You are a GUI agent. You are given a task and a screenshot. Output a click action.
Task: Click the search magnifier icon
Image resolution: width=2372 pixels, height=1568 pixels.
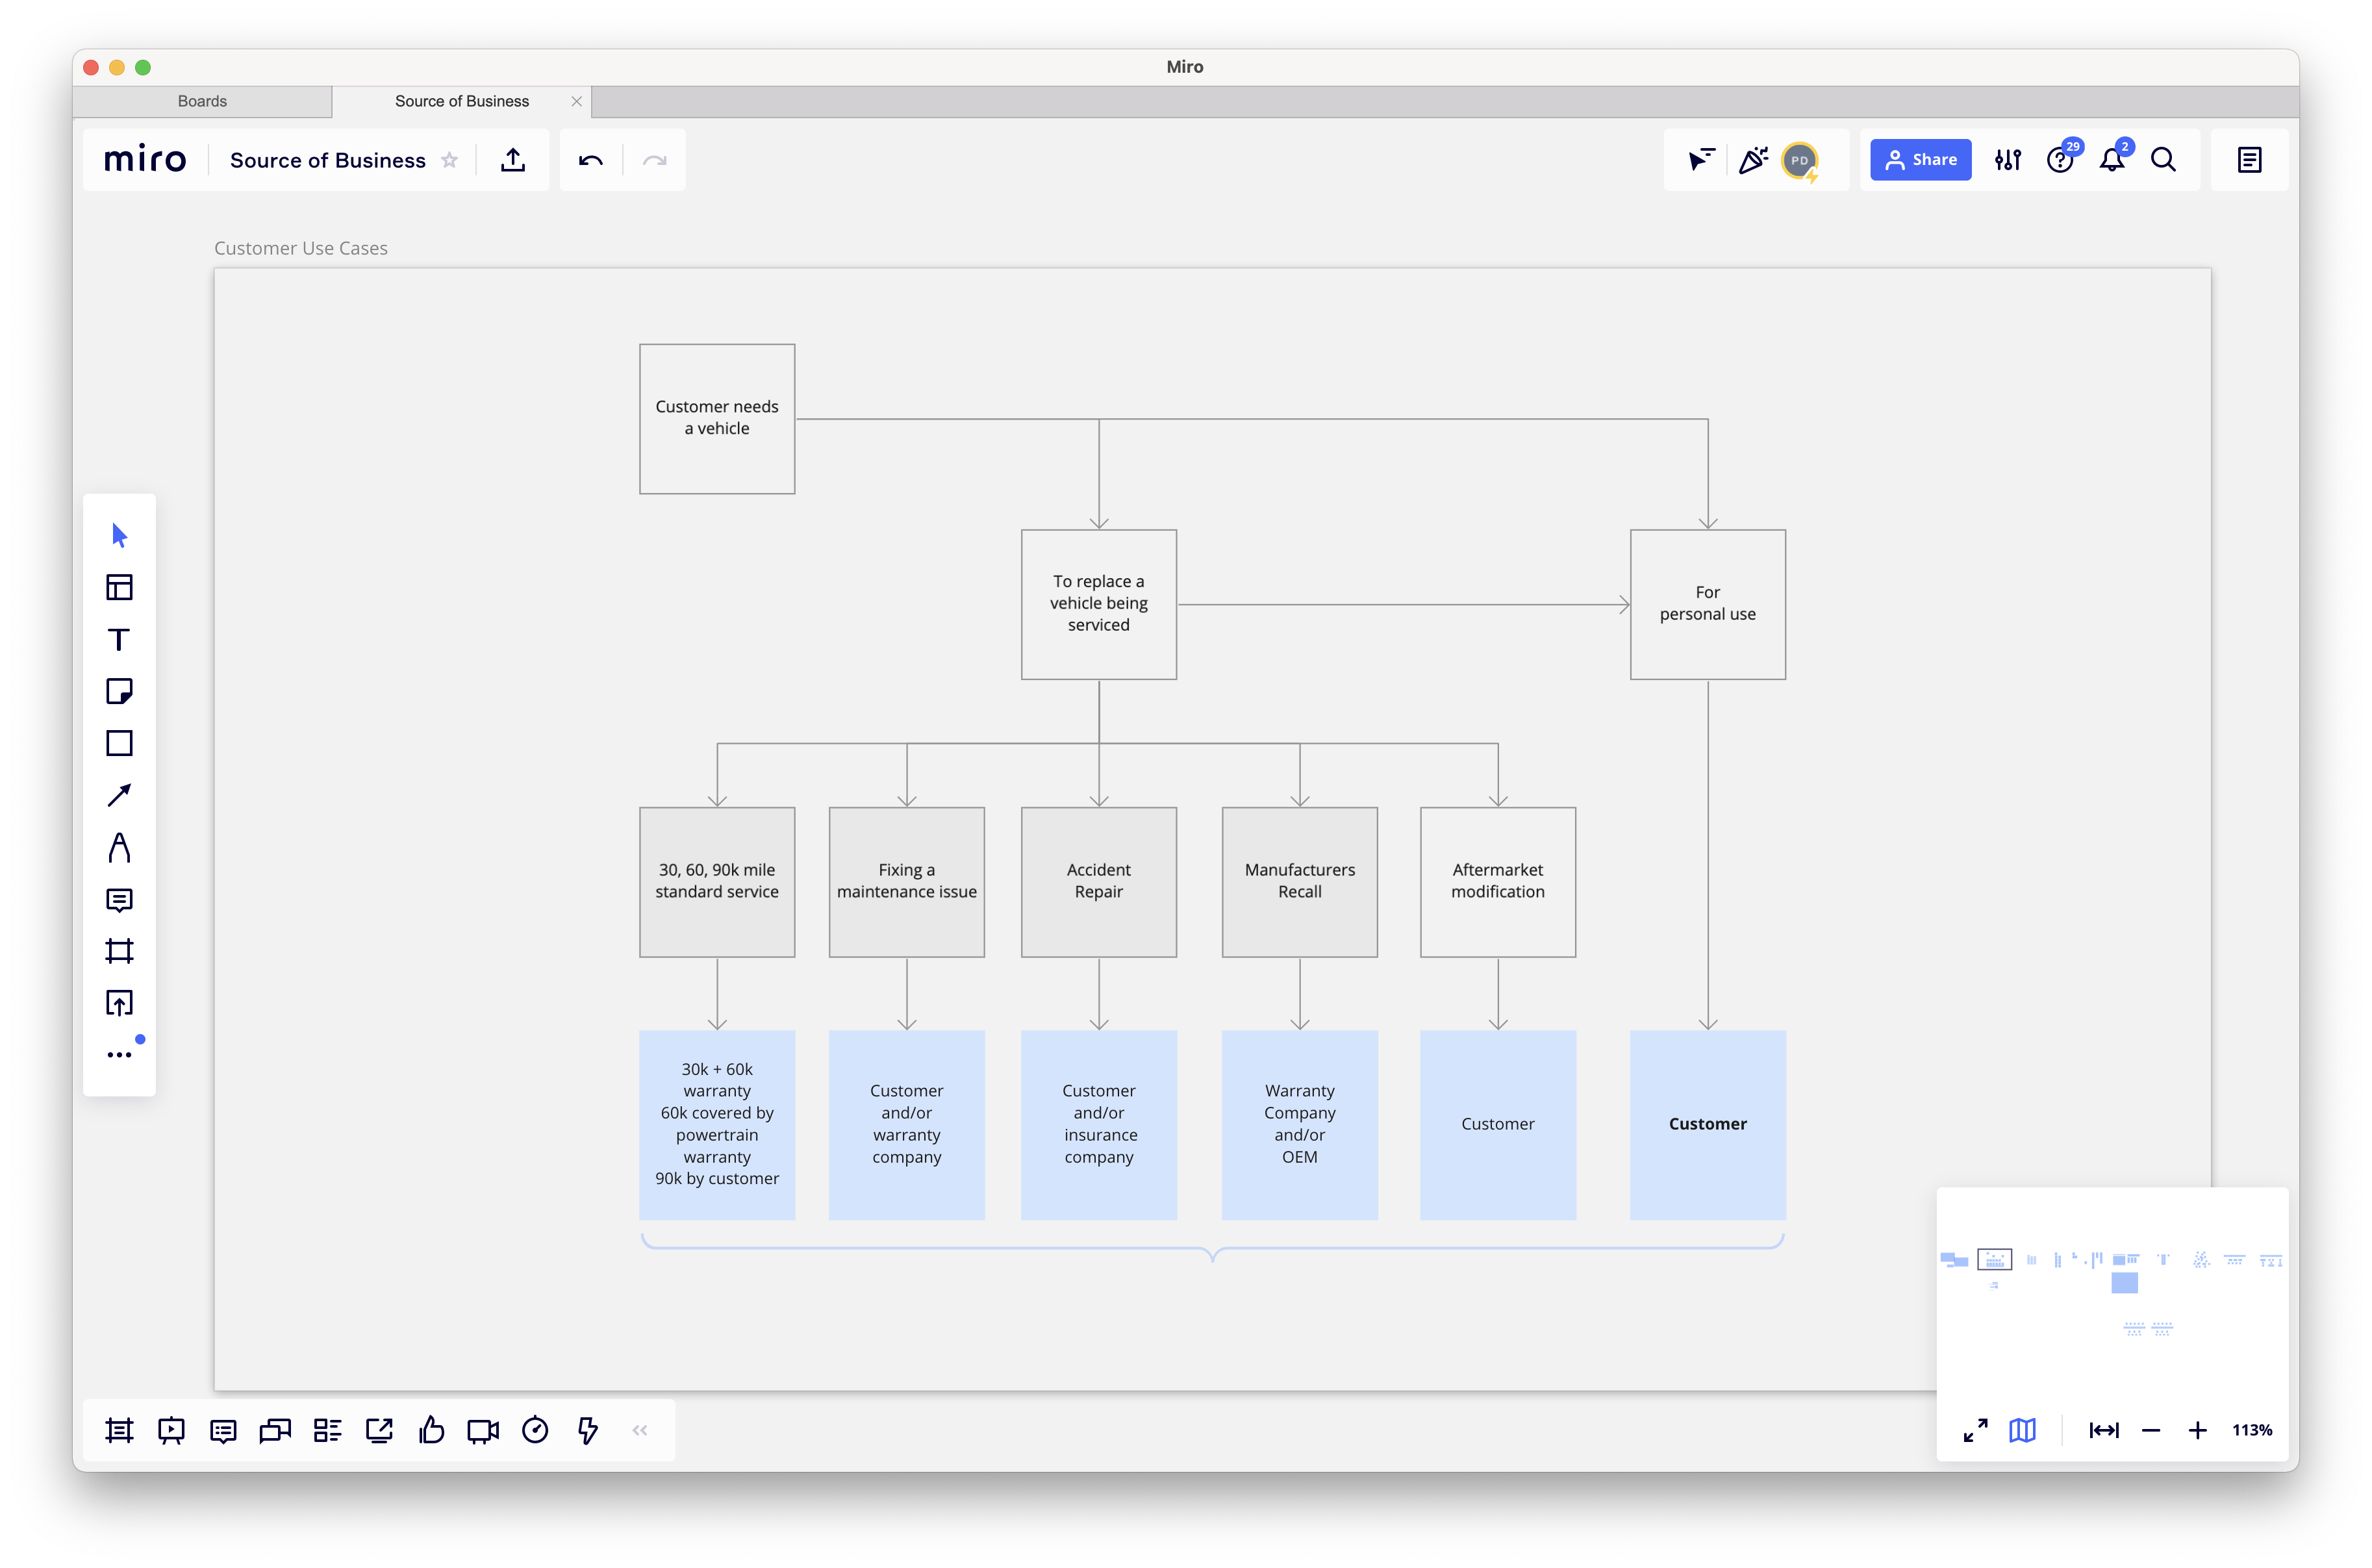tap(2163, 160)
